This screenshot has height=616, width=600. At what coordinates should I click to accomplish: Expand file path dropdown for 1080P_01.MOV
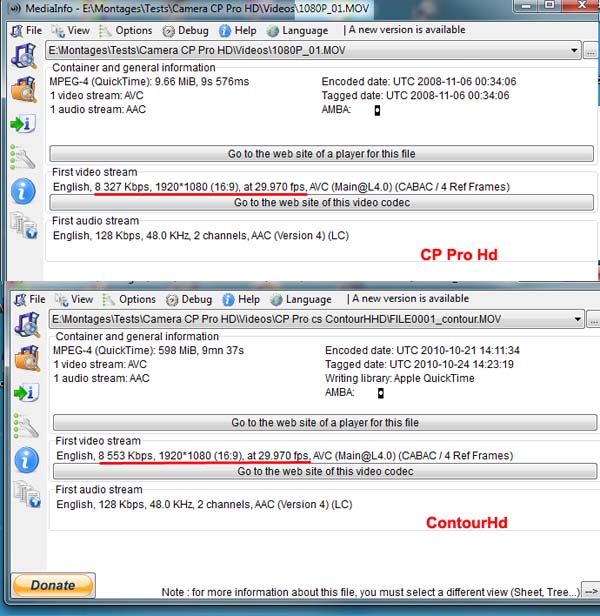tap(574, 51)
